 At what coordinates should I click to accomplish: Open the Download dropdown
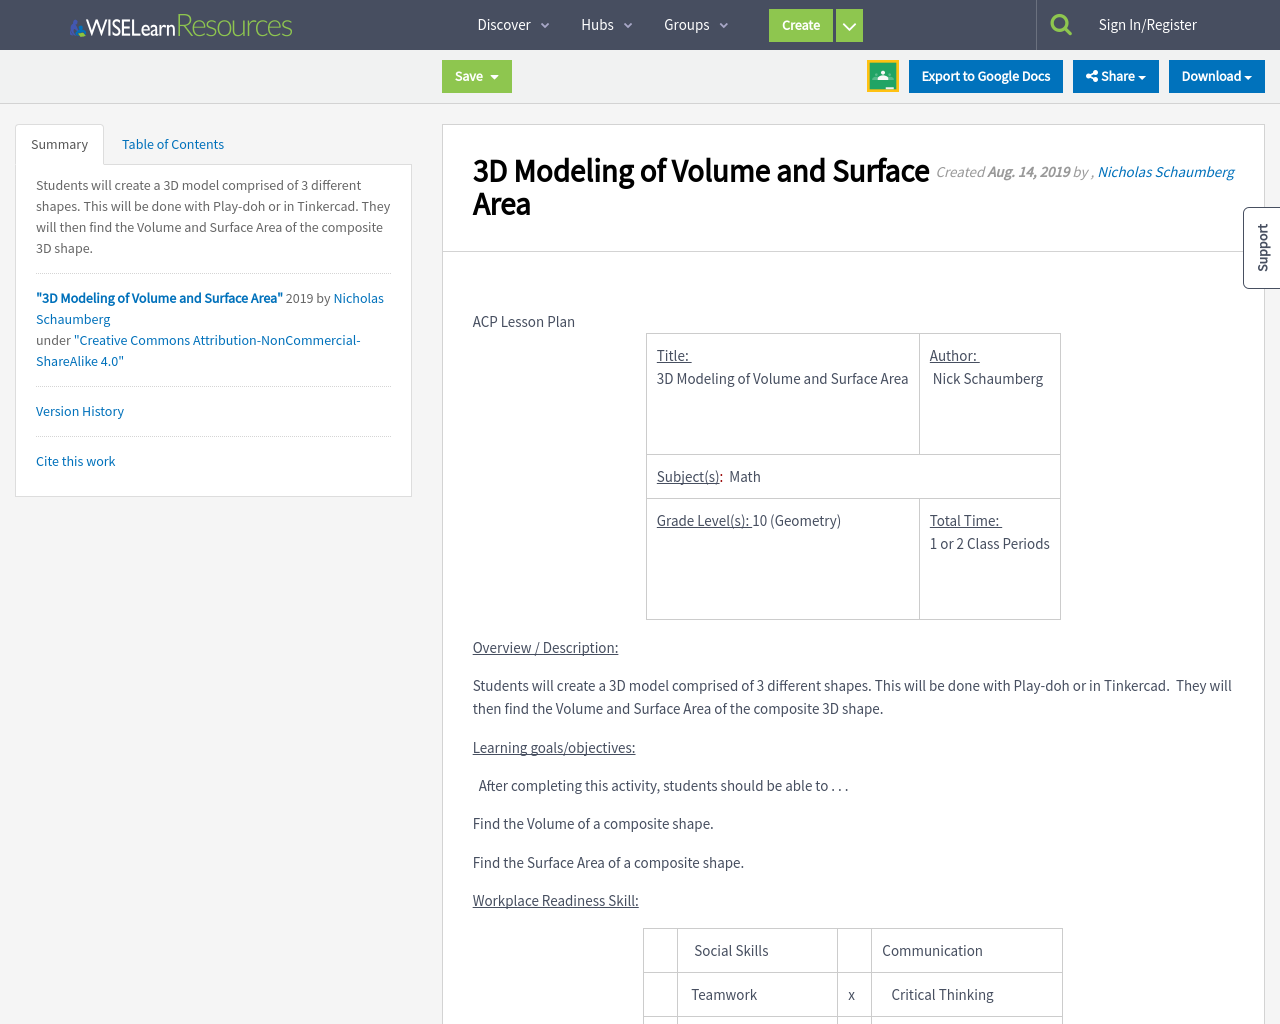point(1216,76)
